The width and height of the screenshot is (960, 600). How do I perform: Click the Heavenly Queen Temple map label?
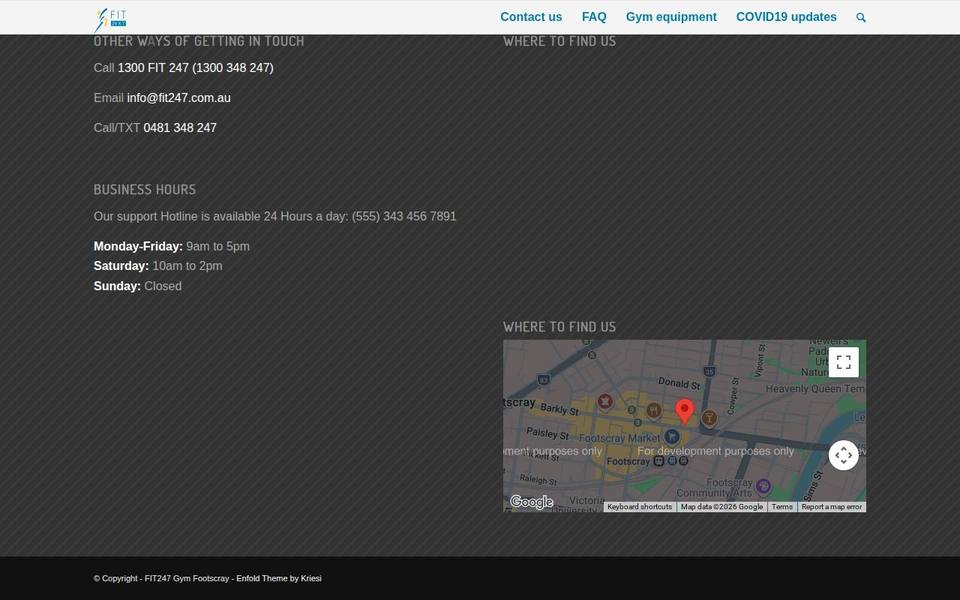point(816,389)
